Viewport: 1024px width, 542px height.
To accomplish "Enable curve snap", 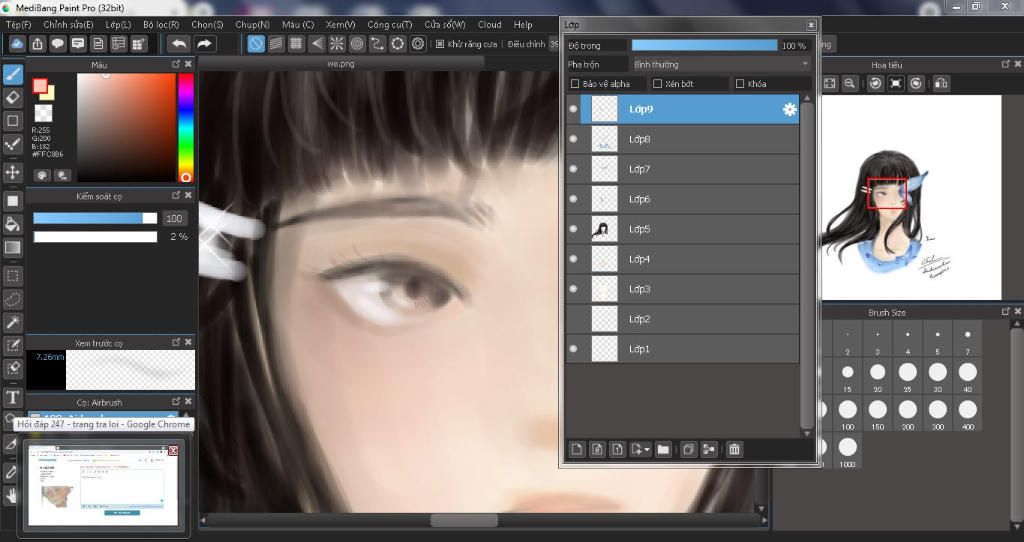I will pyautogui.click(x=377, y=44).
